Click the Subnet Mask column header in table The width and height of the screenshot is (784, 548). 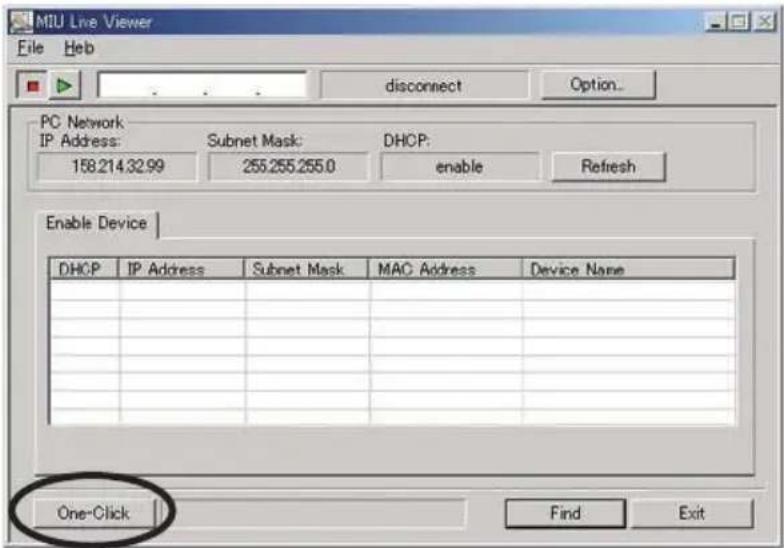(306, 269)
